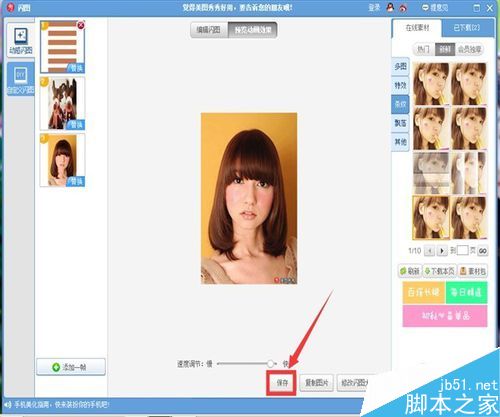Screen dimensions: 500x417
Task: Pick the vertical-blinds effect
Action: [x=469, y=173]
